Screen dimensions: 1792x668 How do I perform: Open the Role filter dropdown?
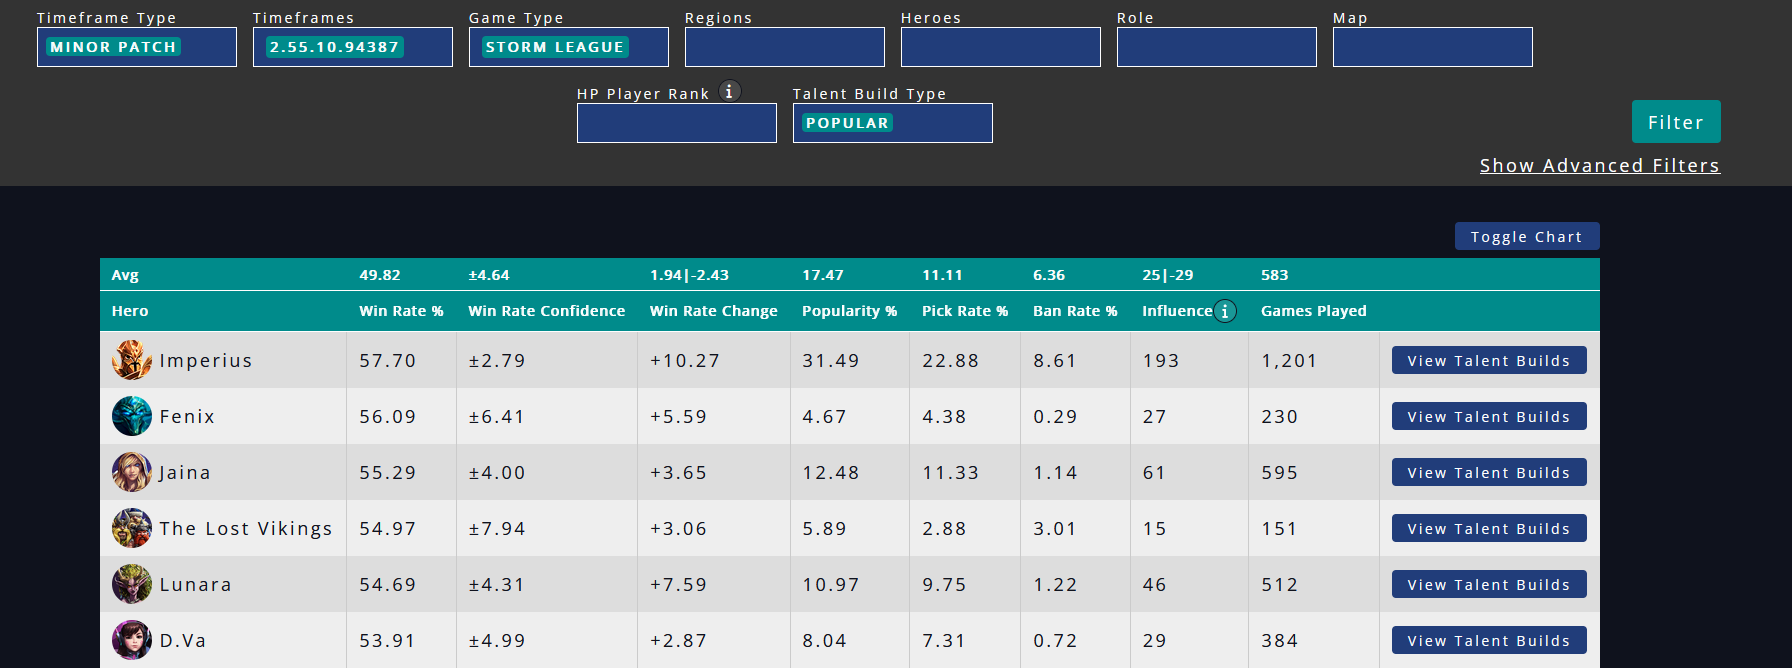coord(1217,47)
